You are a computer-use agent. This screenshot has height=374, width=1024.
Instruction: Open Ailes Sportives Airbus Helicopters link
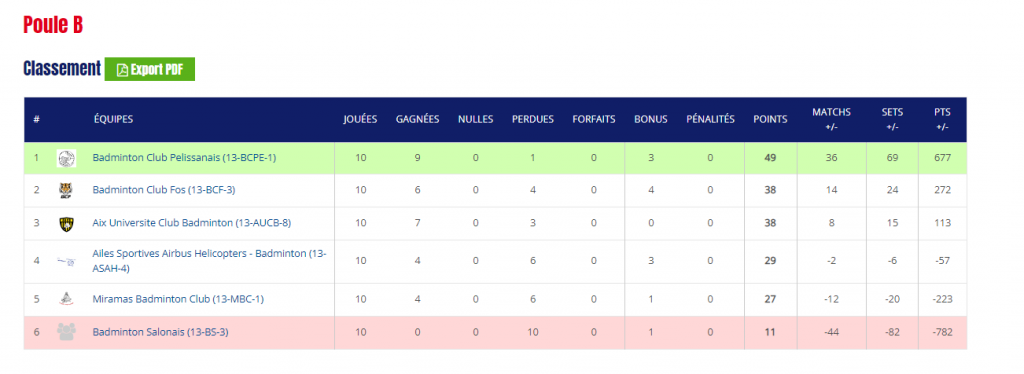(x=210, y=260)
